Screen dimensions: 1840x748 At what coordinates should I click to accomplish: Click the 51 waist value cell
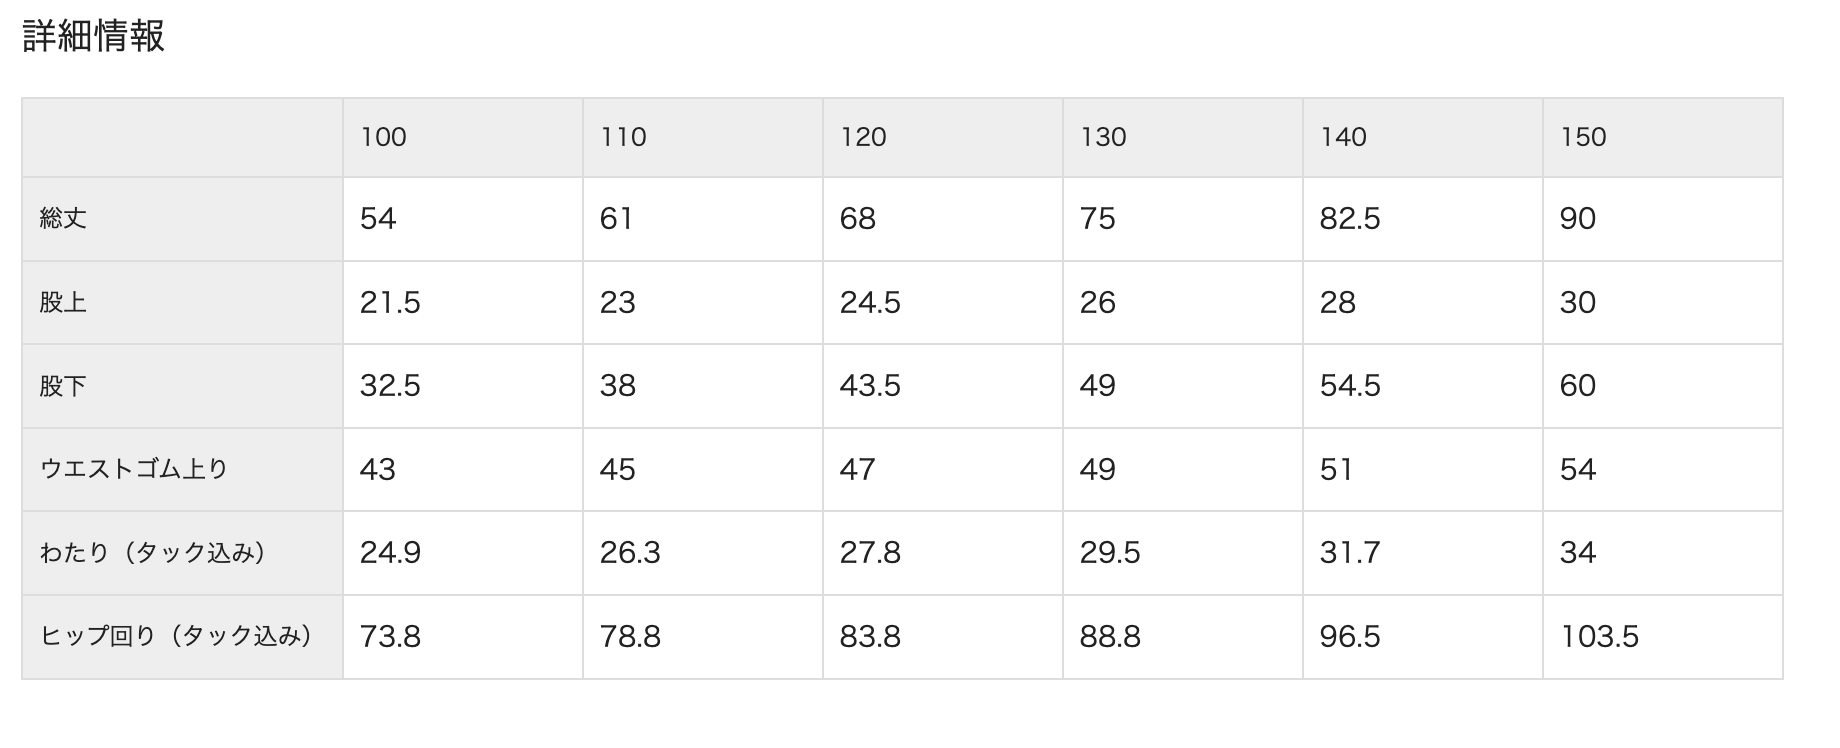[x=1336, y=469]
